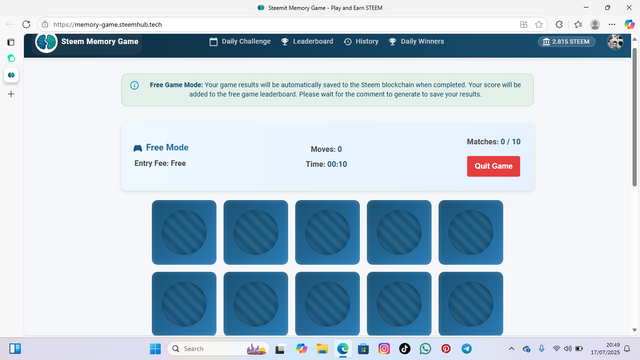The width and height of the screenshot is (640, 360).
Task: Switch to the green sidebar tab
Action: coord(11,58)
